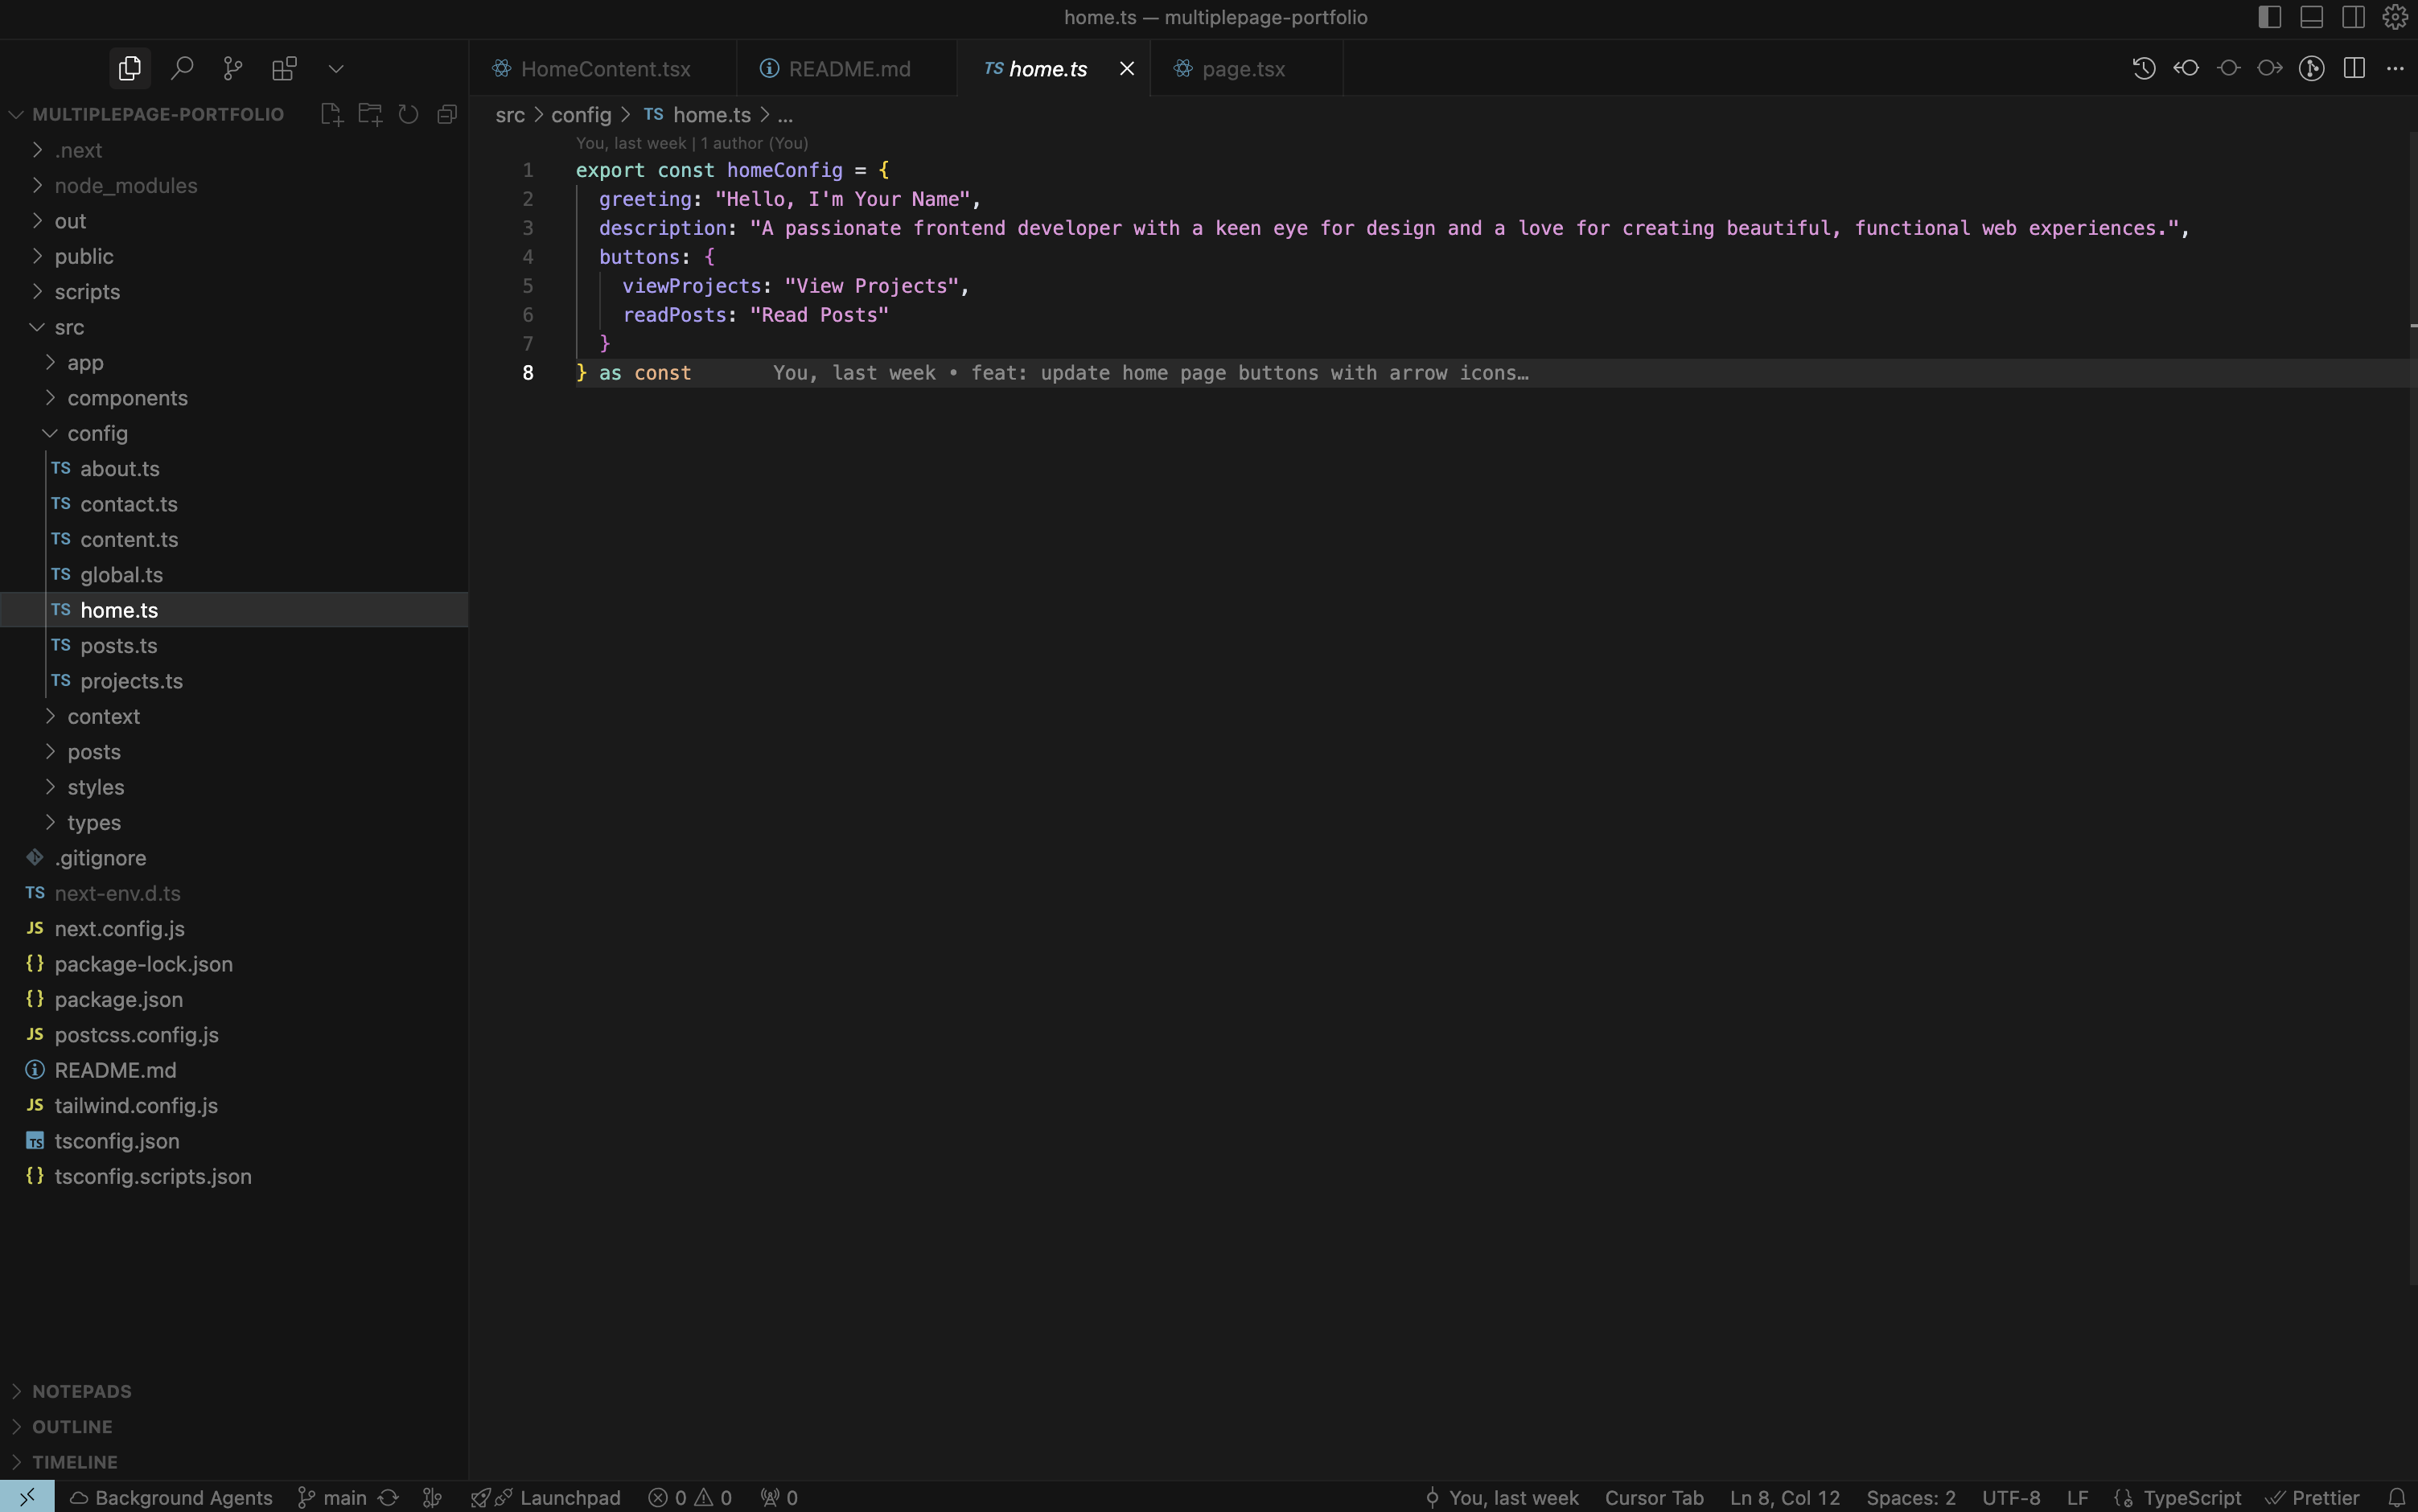Switch to the README.md tab
2418x1512 pixels.
tap(848, 68)
